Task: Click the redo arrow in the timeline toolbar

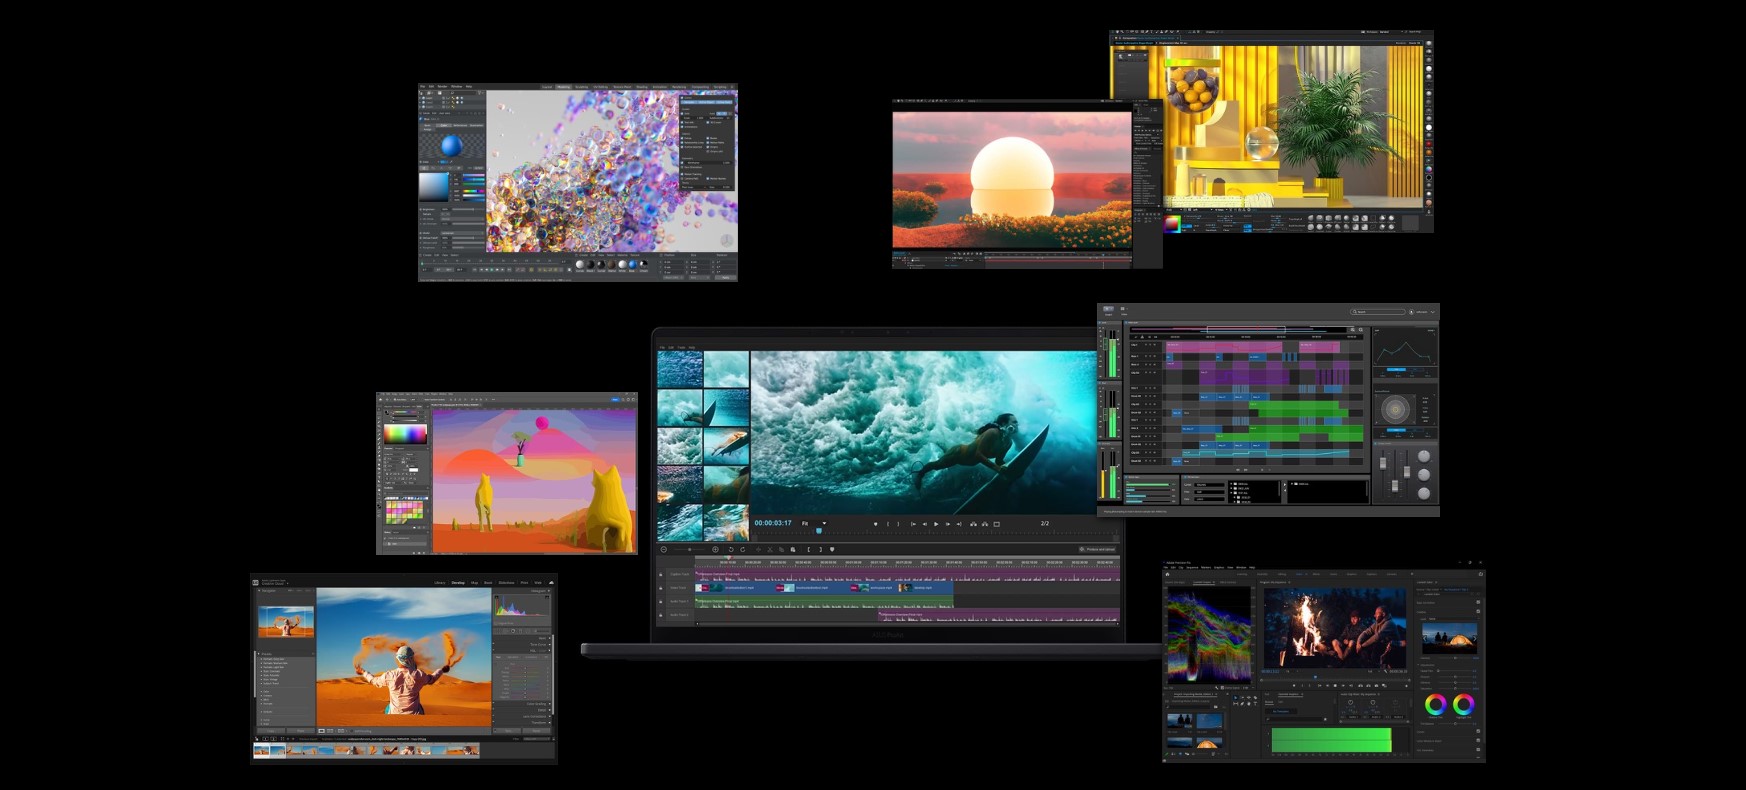Action: (x=742, y=549)
